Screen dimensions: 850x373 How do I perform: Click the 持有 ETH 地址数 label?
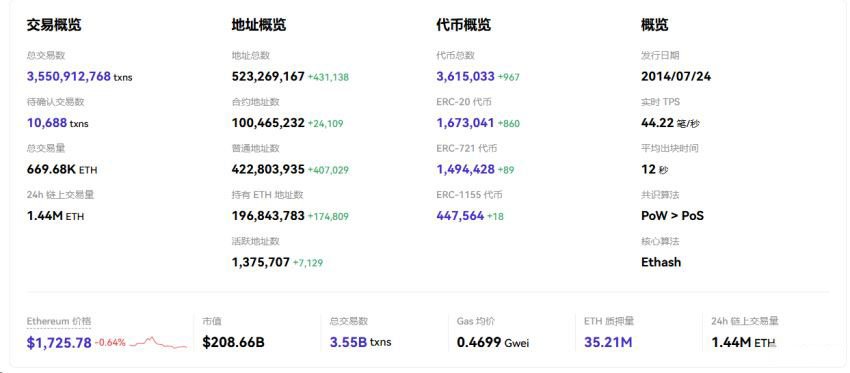pos(267,195)
